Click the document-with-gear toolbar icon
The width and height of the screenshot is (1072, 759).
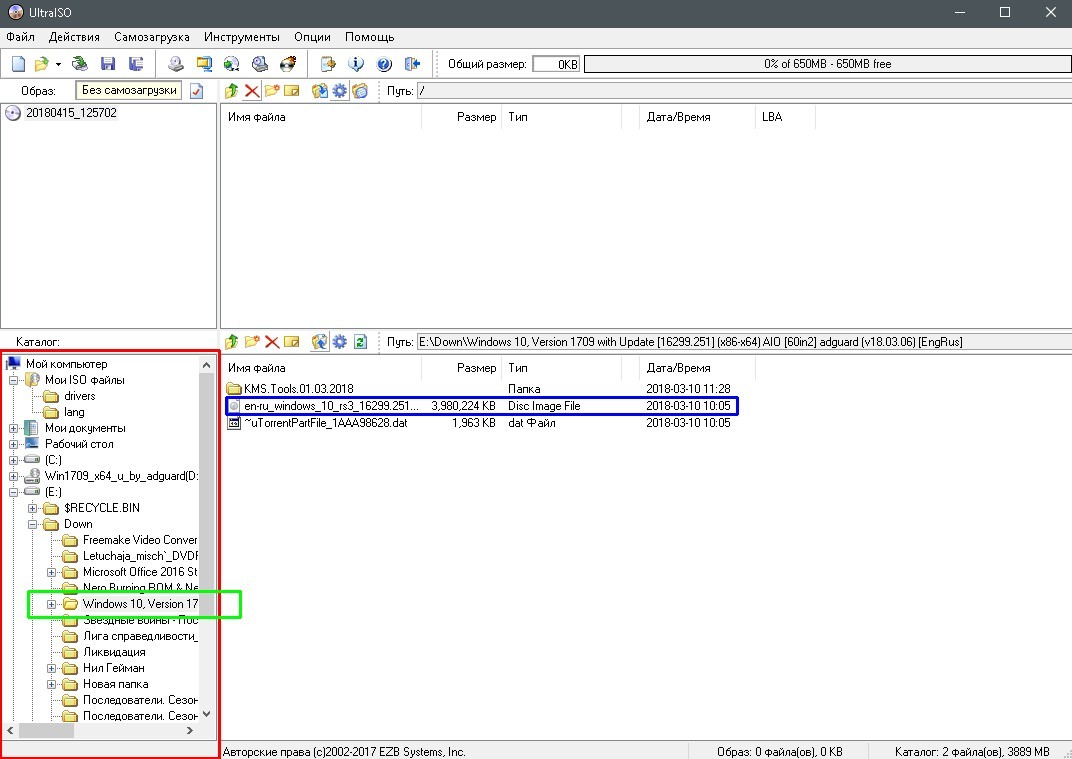328,64
